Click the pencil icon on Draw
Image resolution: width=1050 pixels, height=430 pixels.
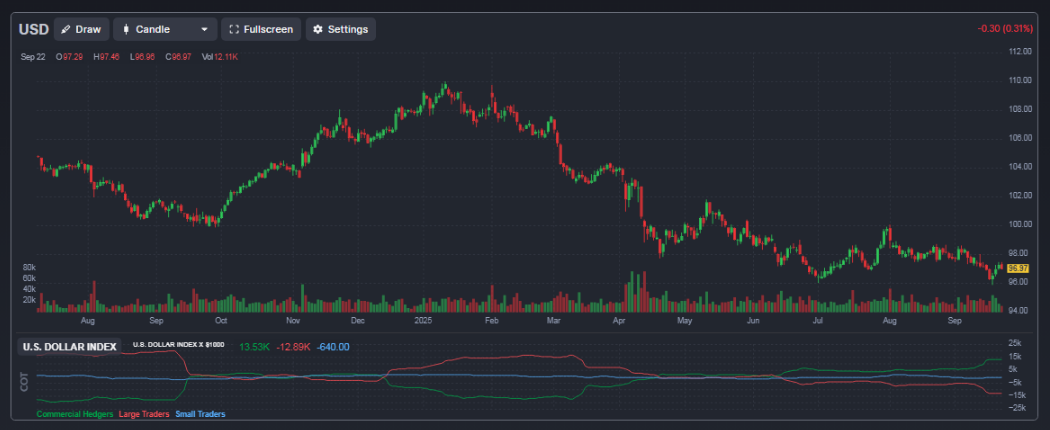coord(66,29)
